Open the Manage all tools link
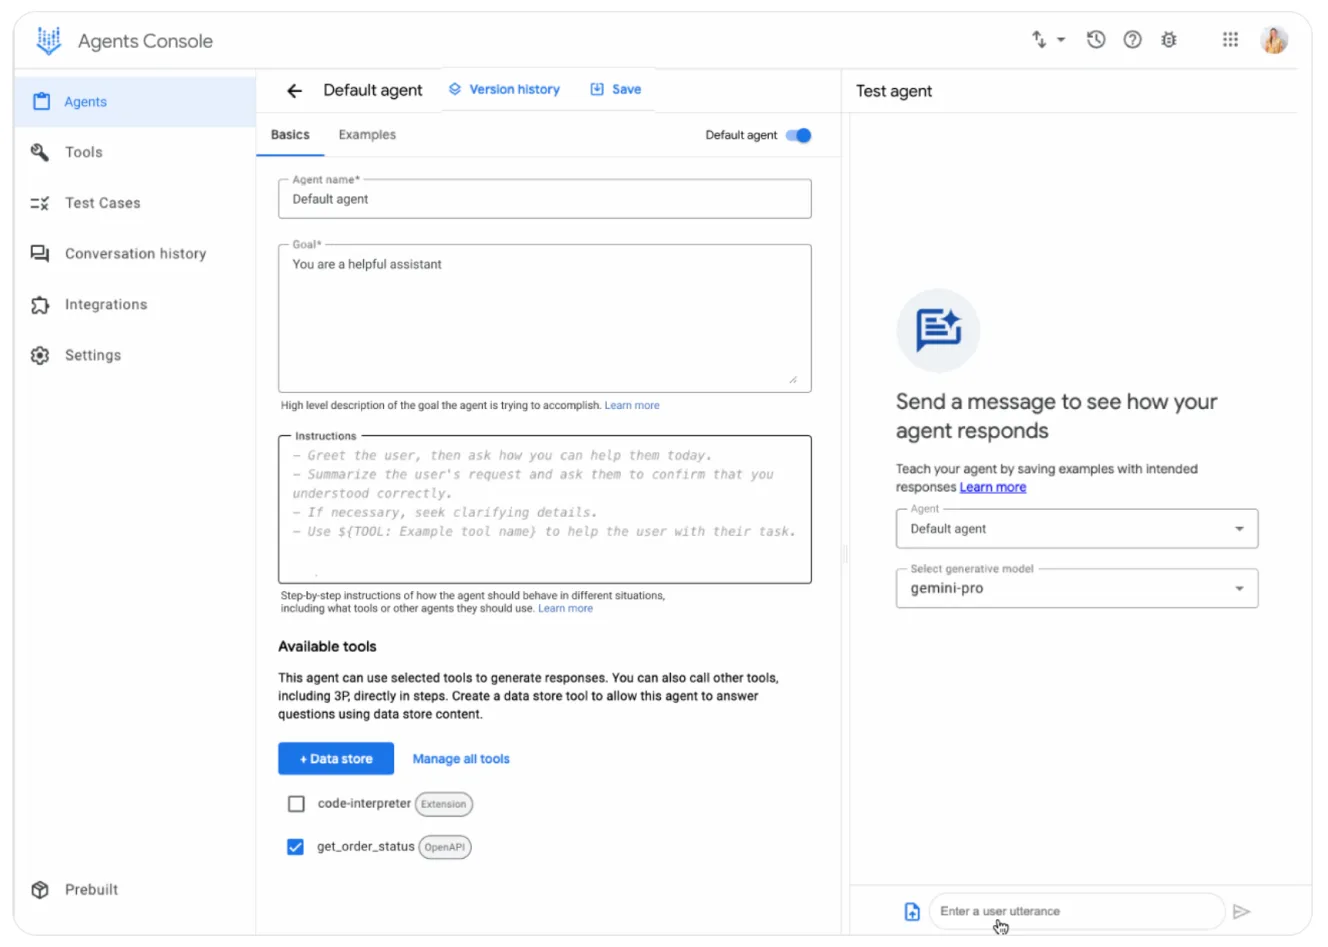The height and width of the screenshot is (947, 1328). (461, 759)
